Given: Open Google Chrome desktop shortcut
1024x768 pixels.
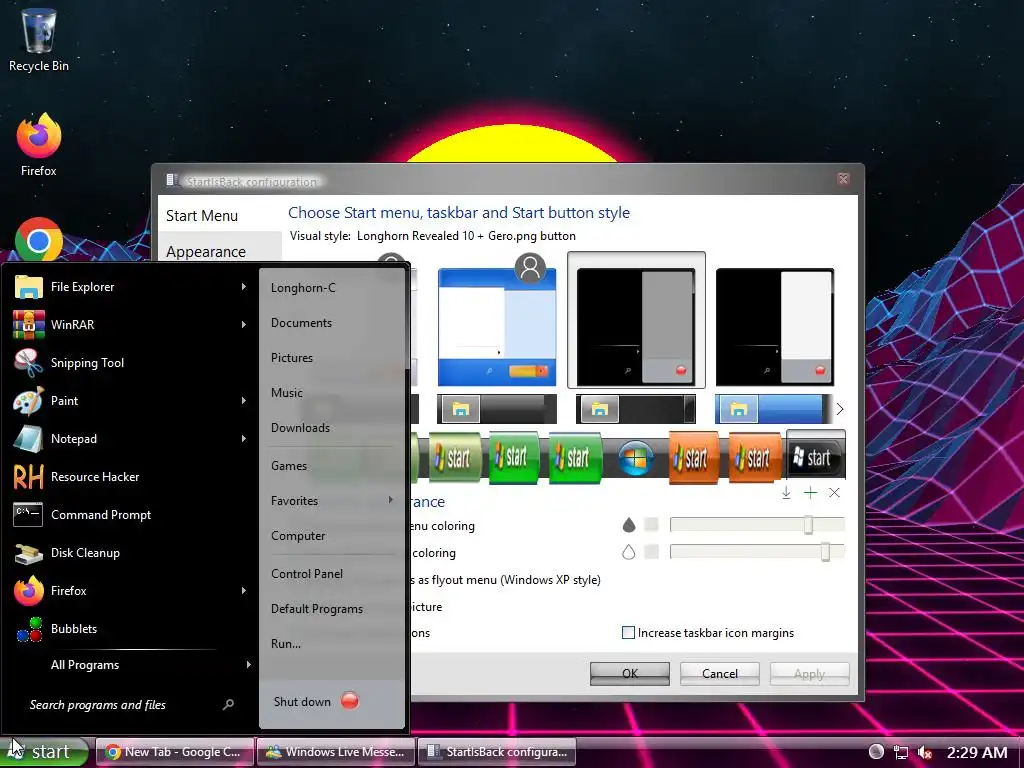Looking at the screenshot, I should point(39,240).
